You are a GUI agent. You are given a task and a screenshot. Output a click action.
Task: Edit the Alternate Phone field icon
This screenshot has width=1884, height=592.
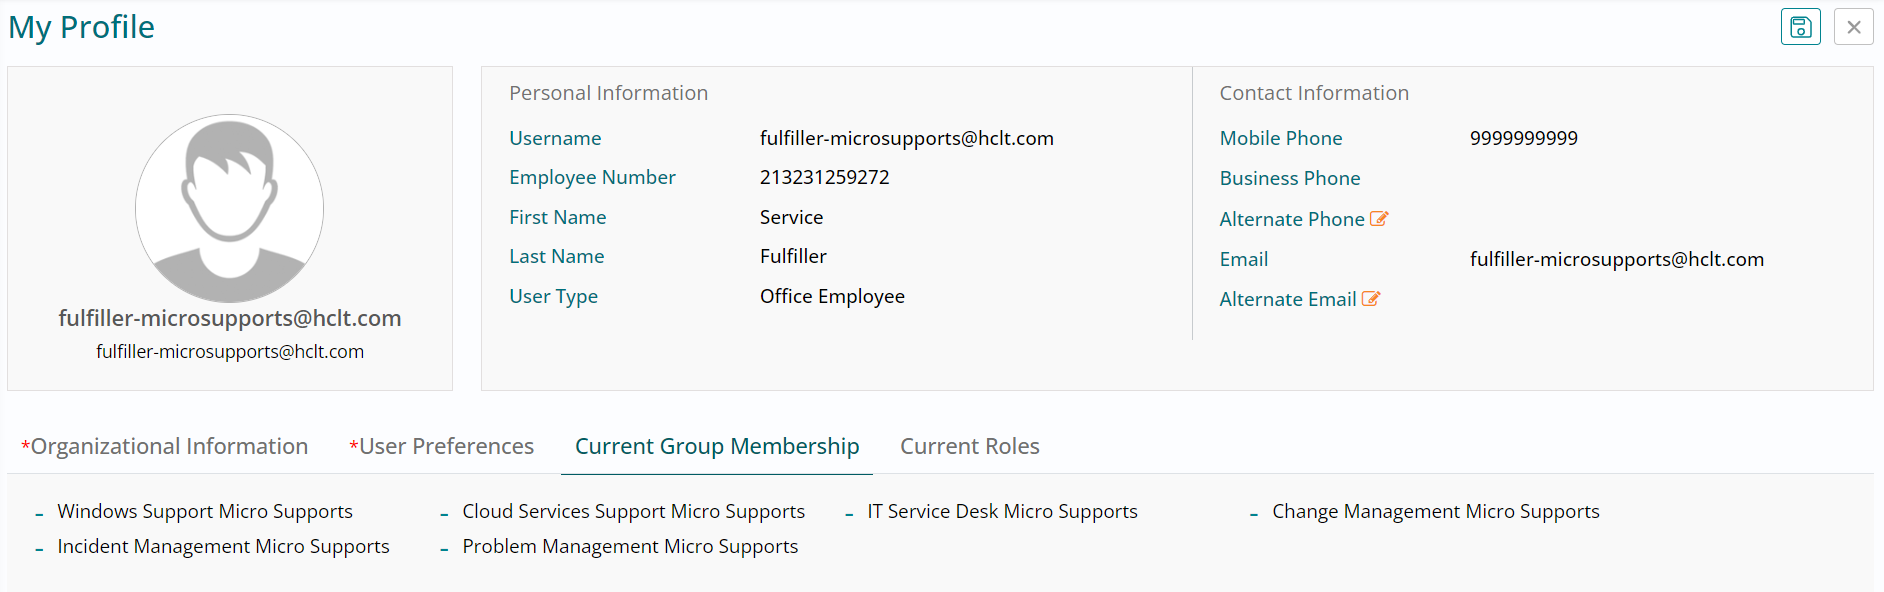pos(1379,219)
